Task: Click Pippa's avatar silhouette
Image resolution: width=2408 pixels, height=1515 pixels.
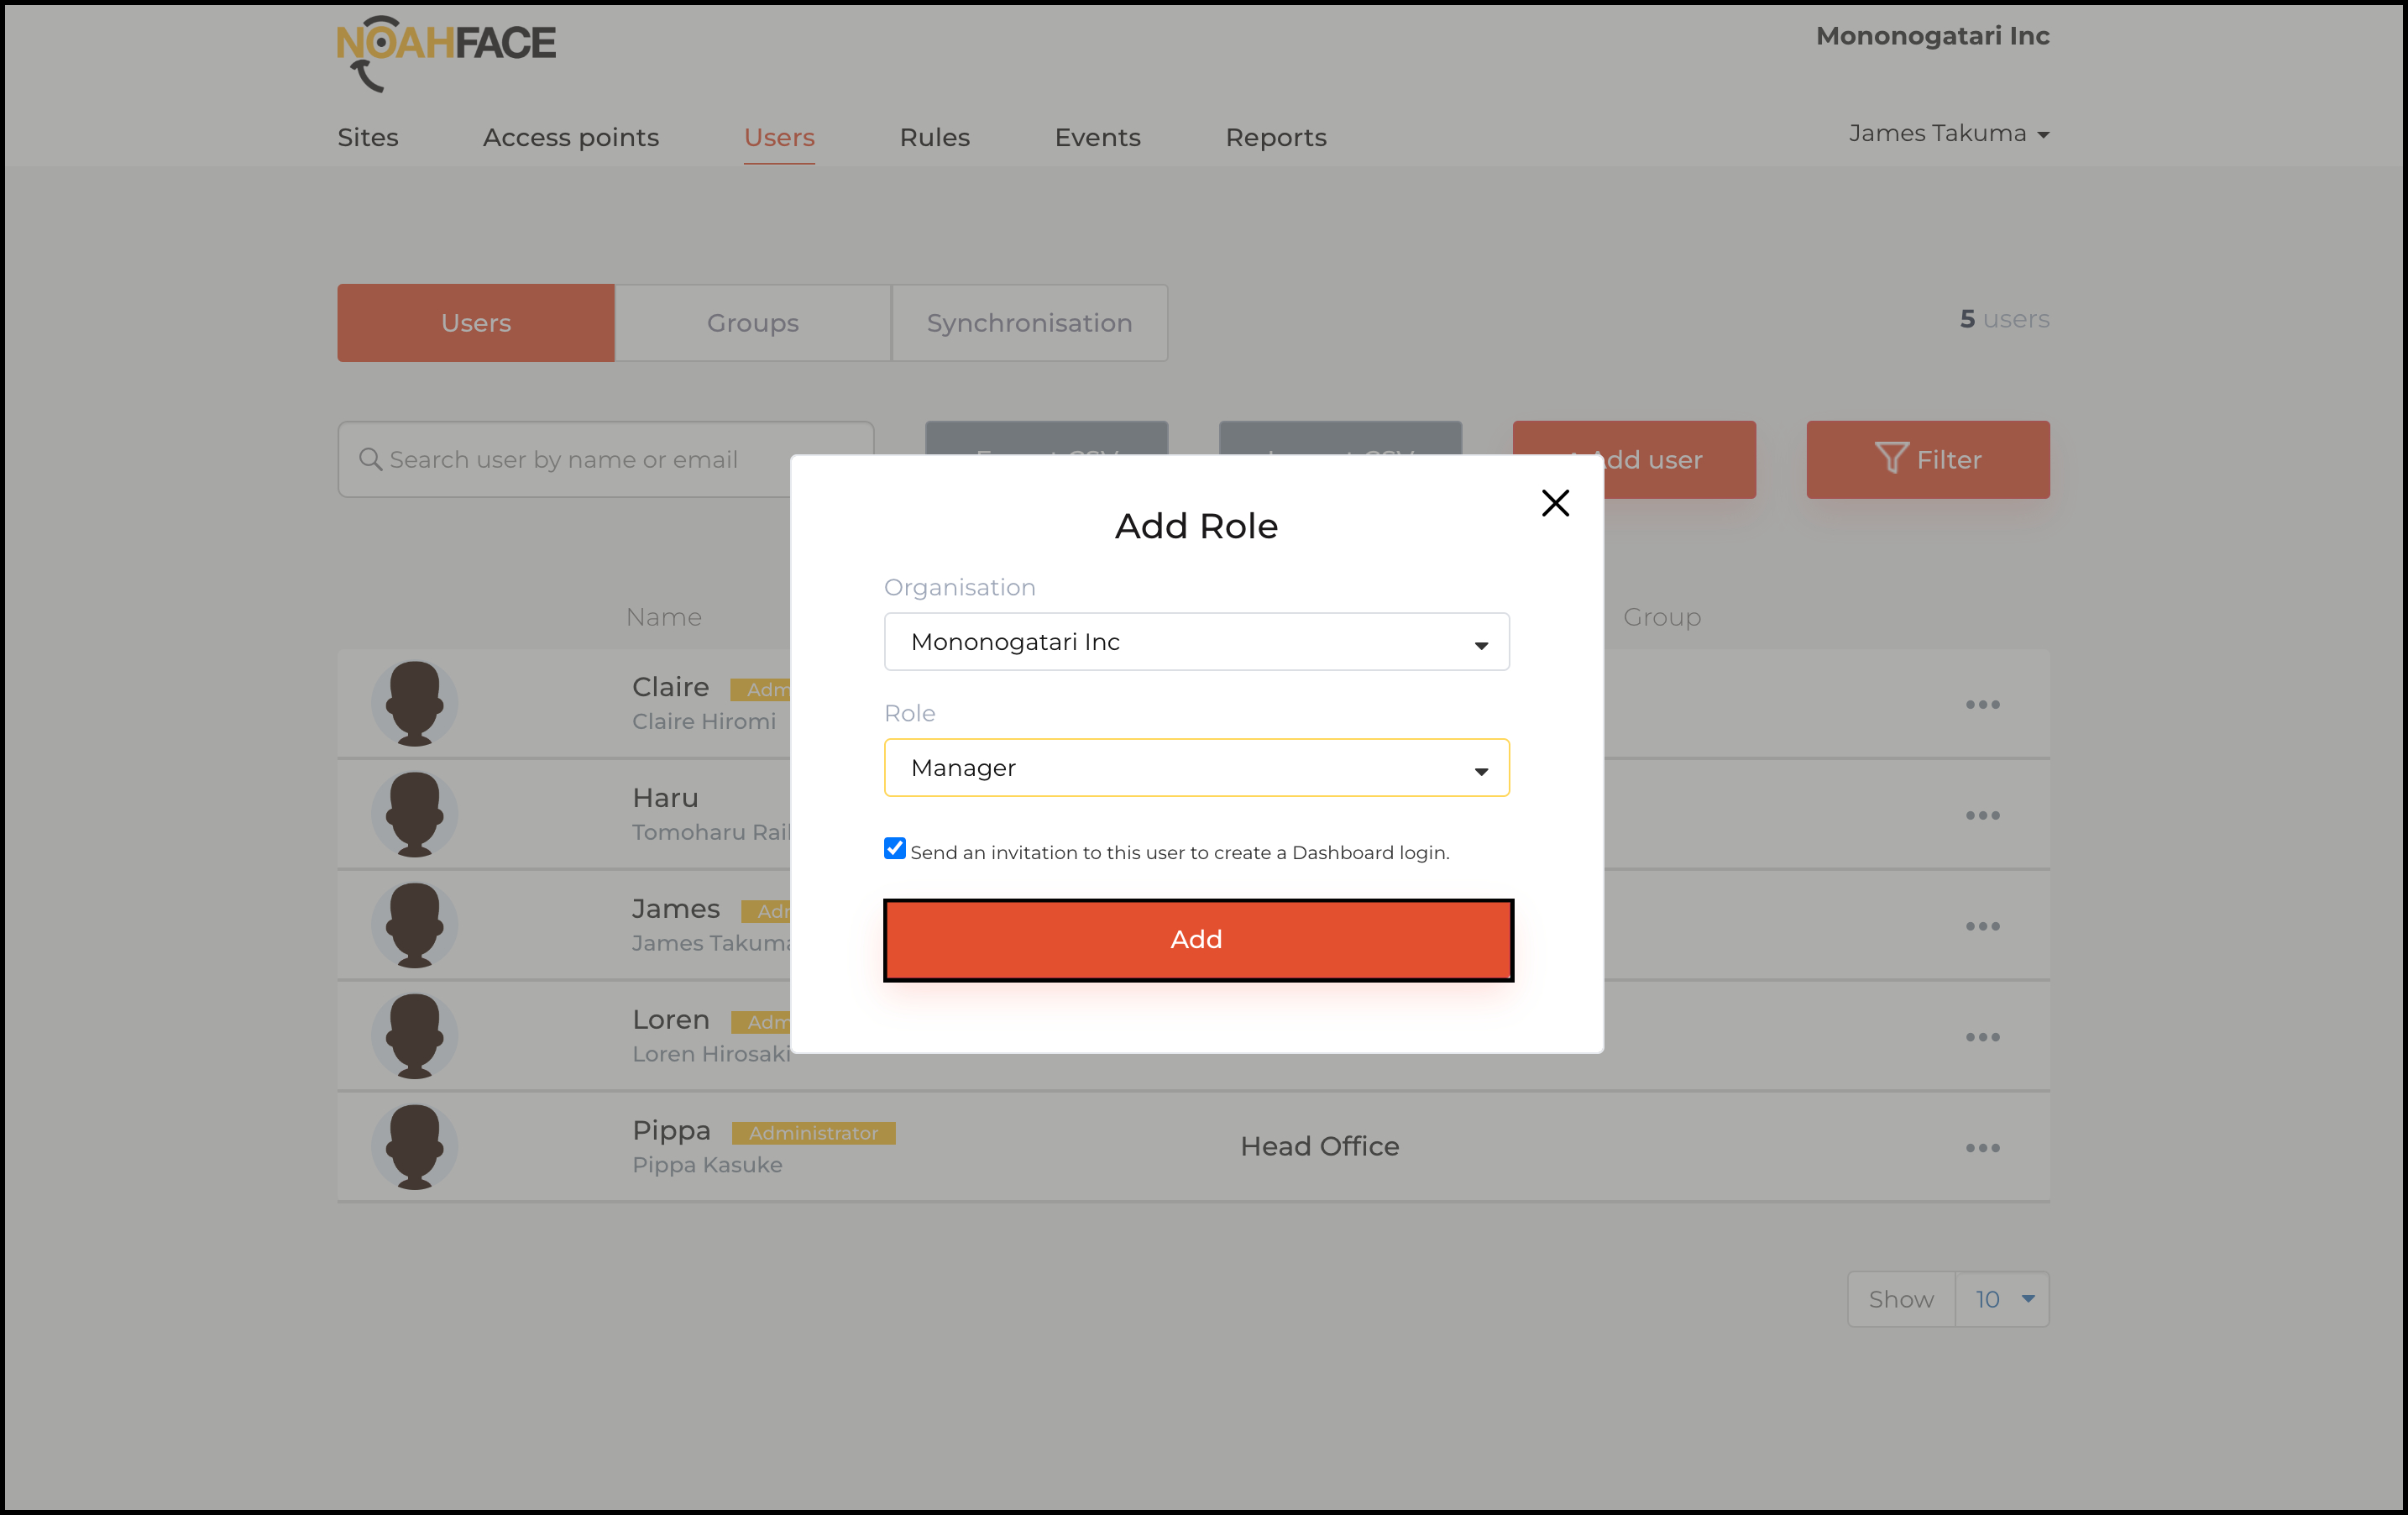Action: pyautogui.click(x=414, y=1146)
